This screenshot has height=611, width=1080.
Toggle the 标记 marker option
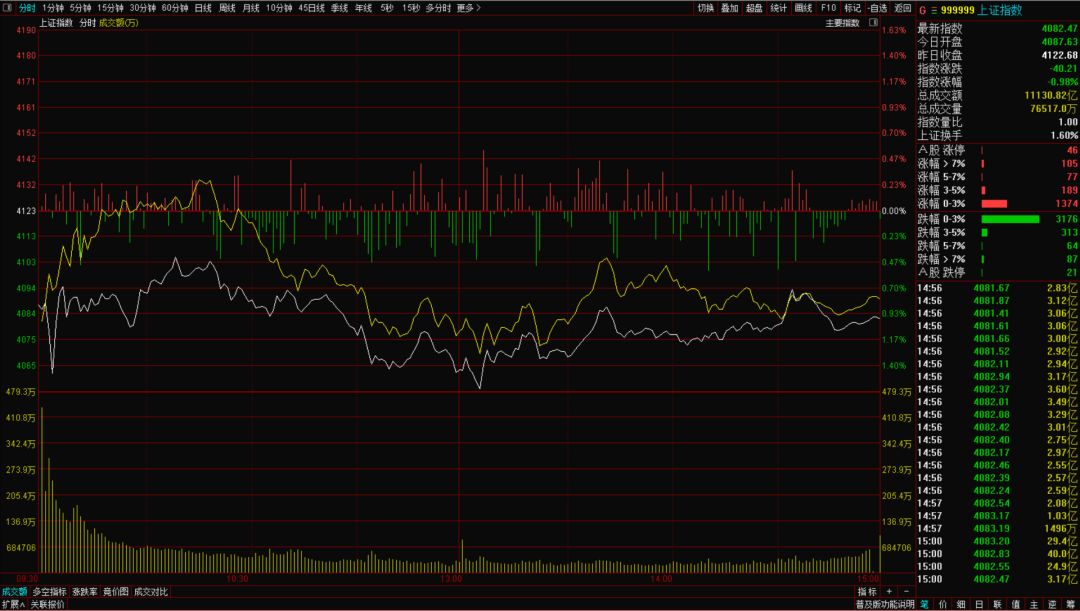tap(852, 8)
